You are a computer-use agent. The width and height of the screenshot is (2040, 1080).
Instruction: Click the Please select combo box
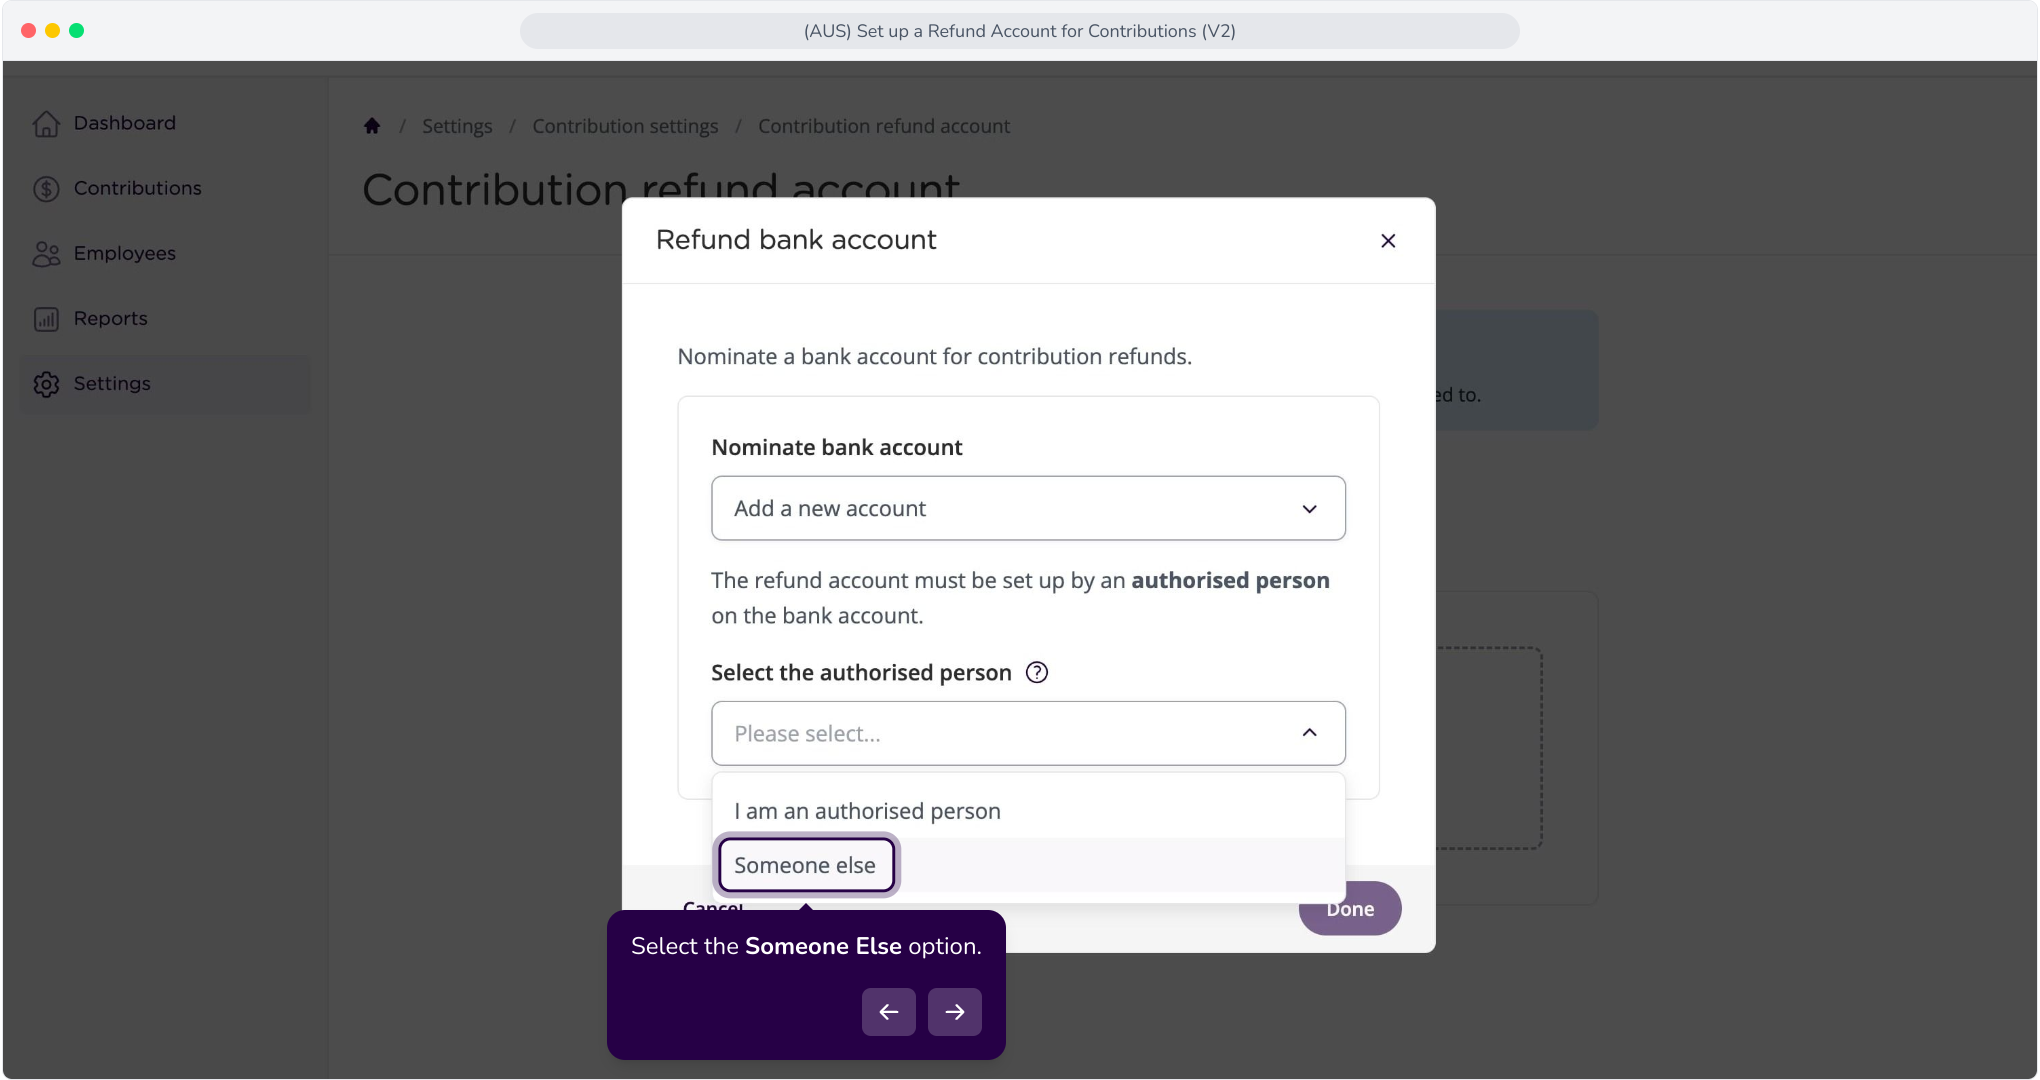[1028, 733]
